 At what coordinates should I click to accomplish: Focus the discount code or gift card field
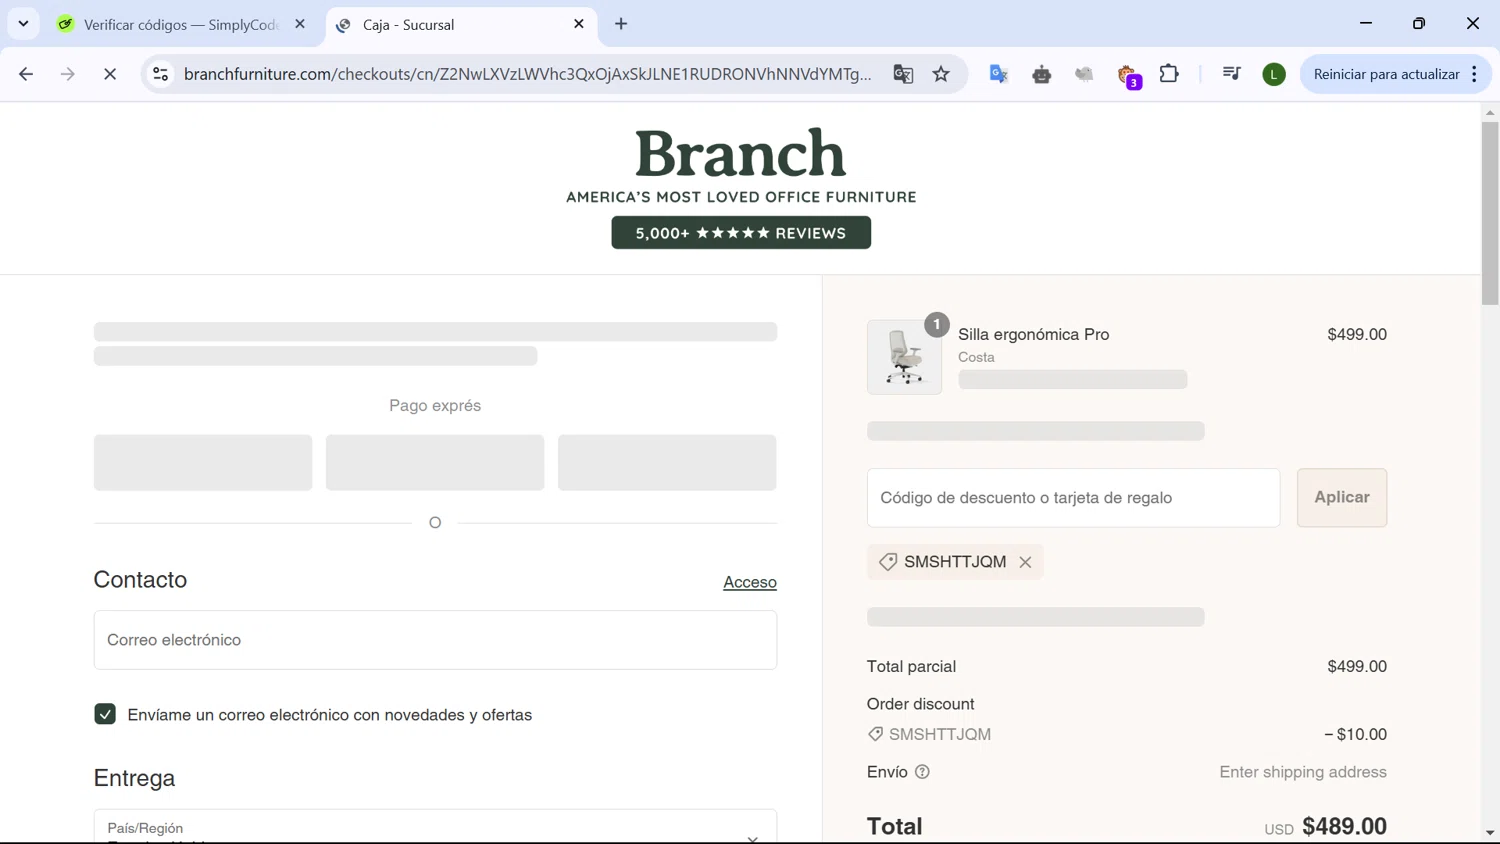(1073, 498)
